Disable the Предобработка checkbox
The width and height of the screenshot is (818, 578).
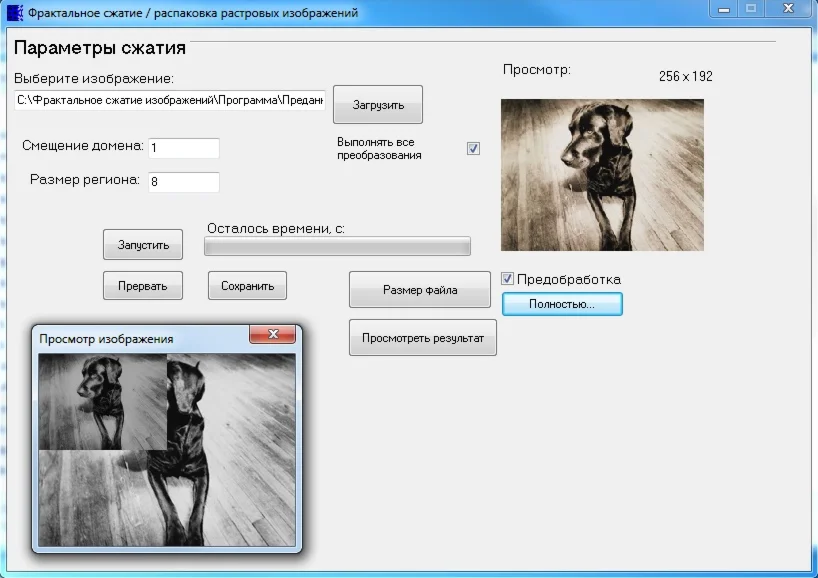point(507,280)
